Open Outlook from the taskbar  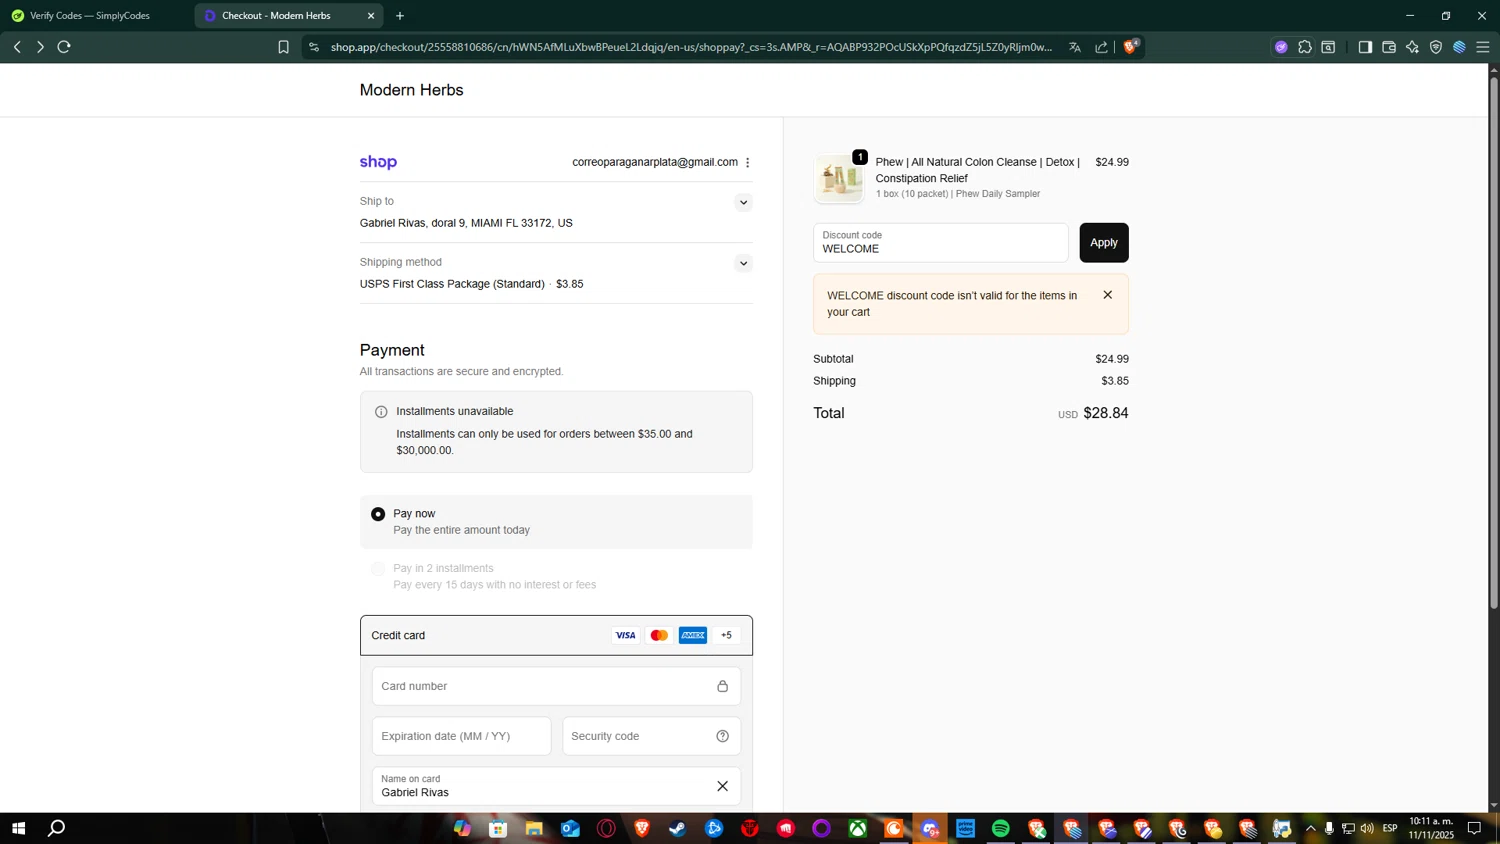tap(570, 828)
